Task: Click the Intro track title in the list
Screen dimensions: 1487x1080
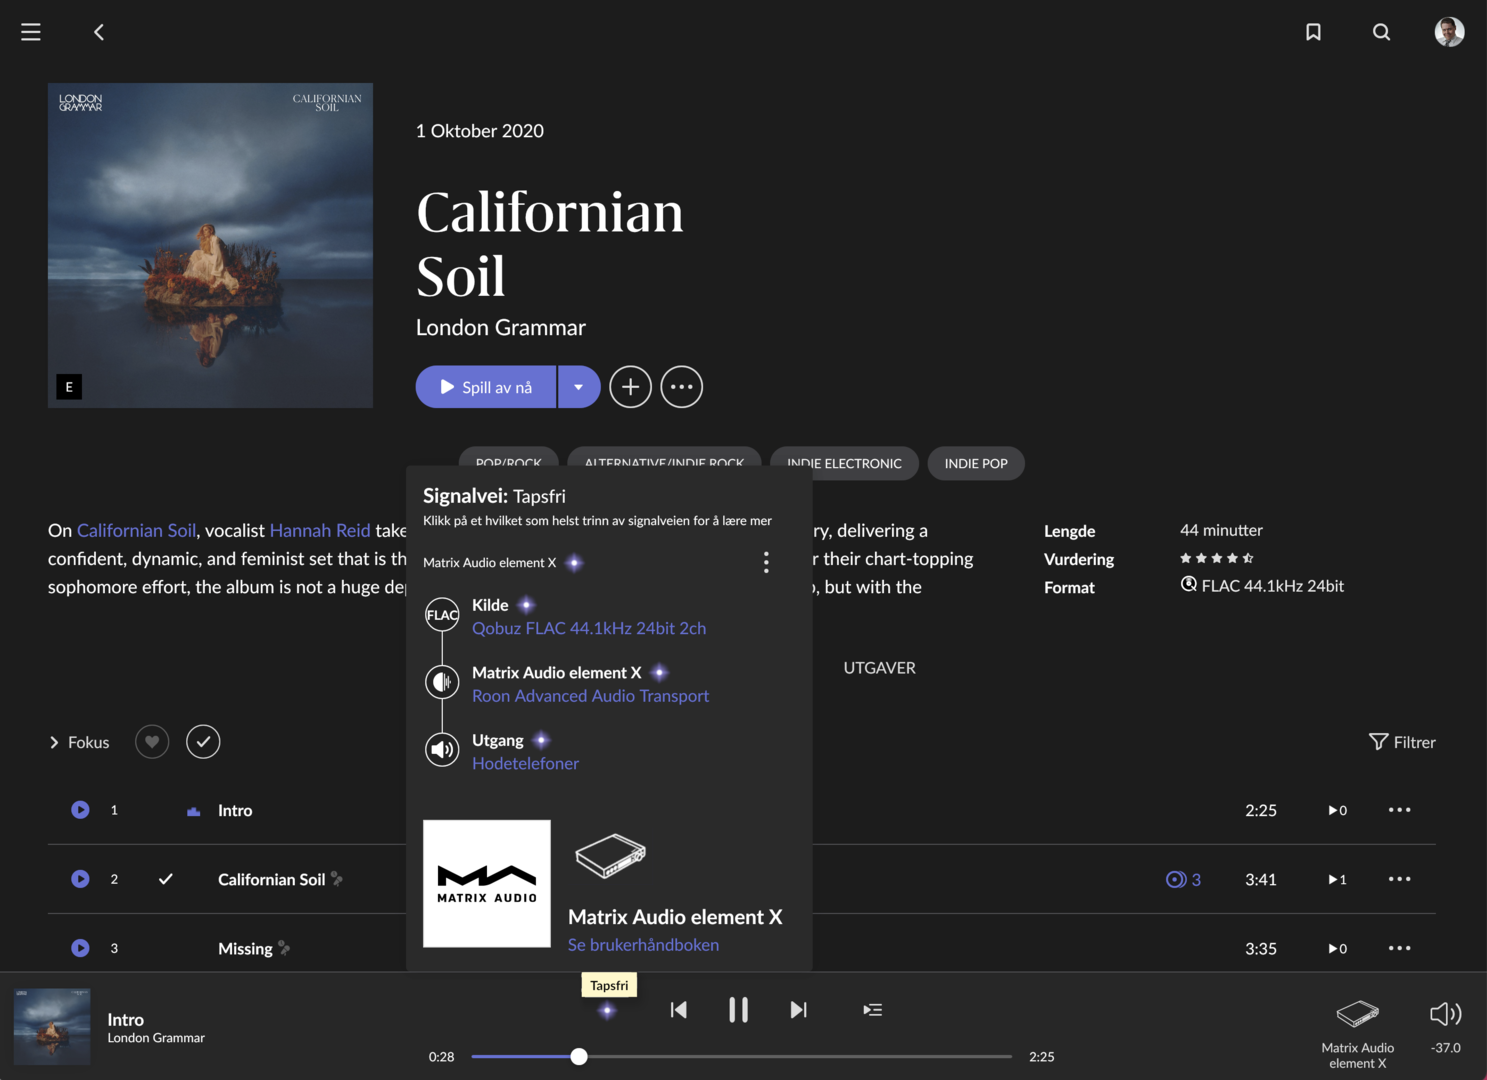Action: 235,811
